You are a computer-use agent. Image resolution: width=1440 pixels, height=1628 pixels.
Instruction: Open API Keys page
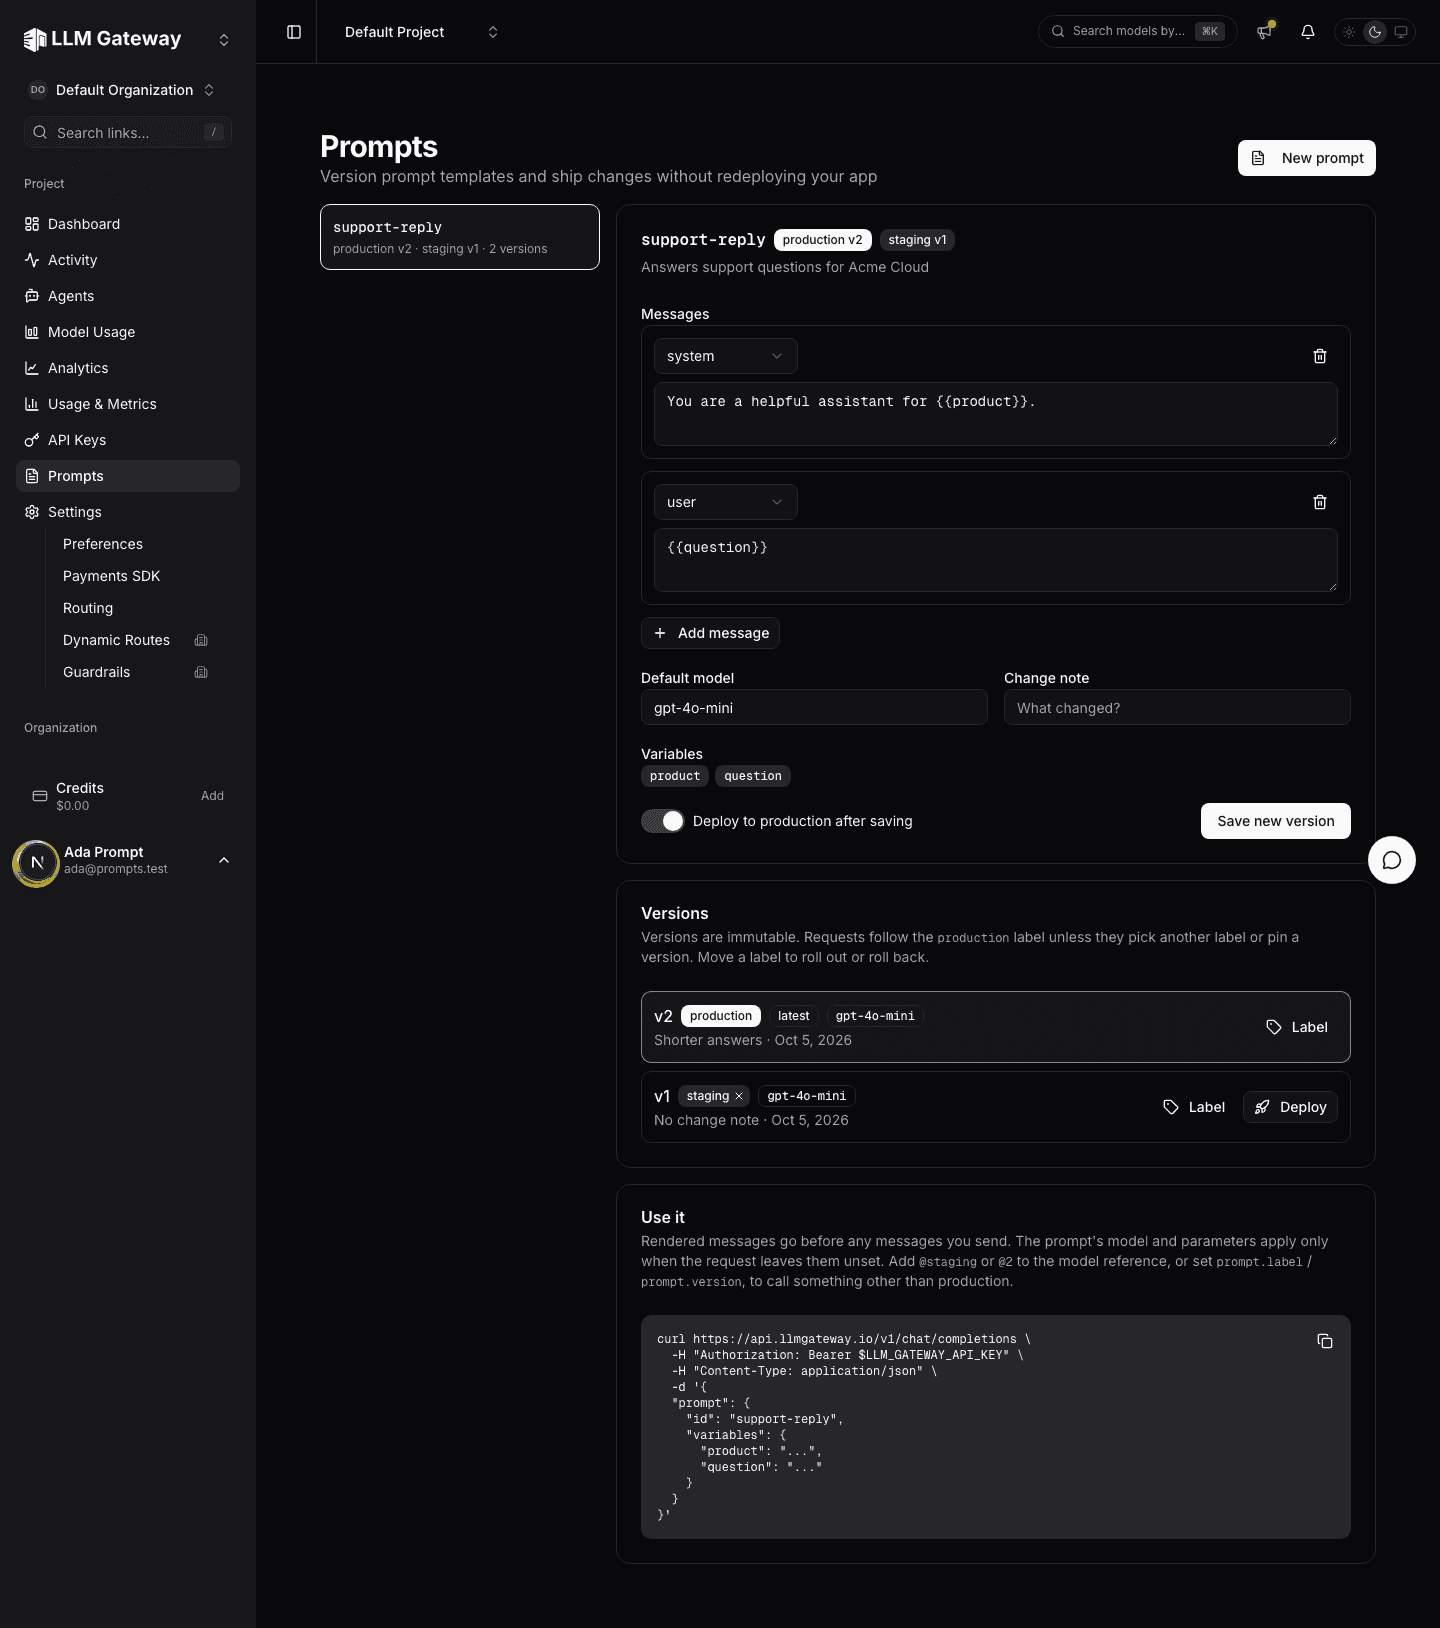coord(128,440)
